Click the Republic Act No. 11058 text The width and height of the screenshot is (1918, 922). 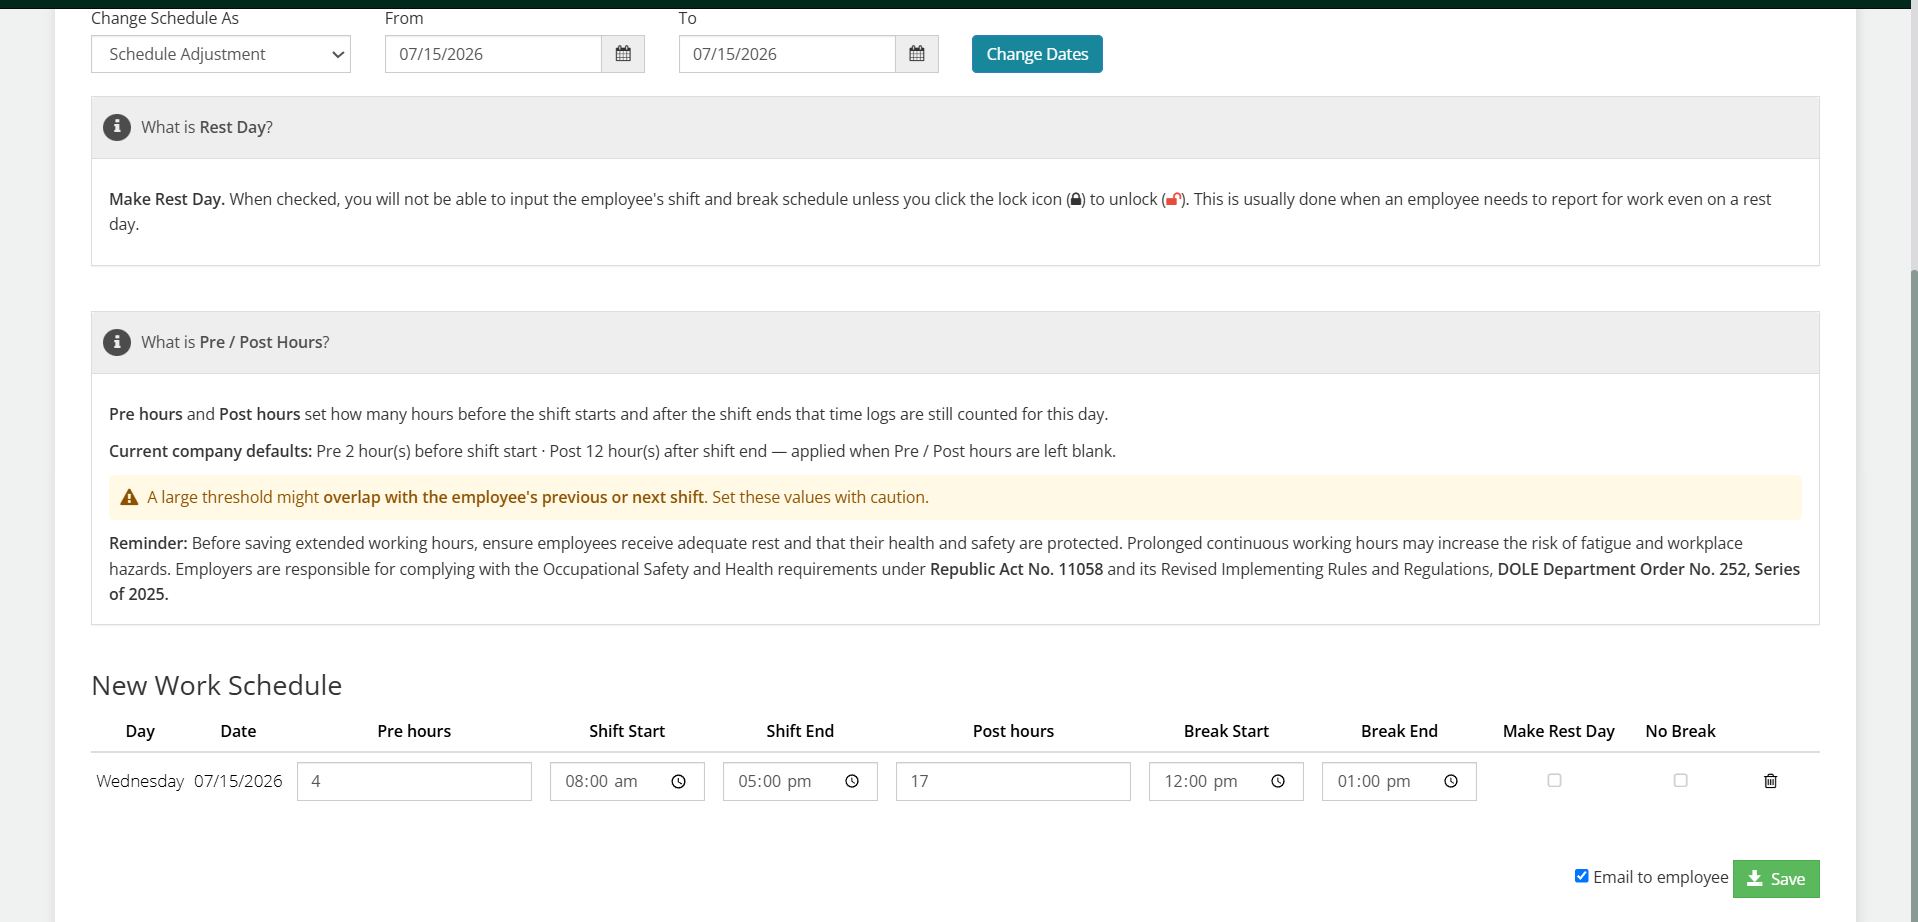coord(1016,569)
